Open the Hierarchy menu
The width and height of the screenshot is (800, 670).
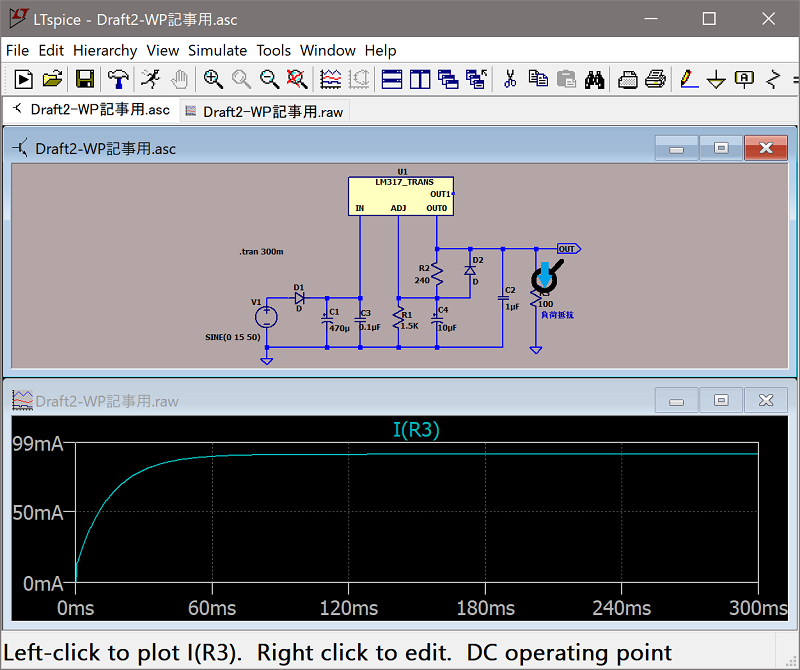[x=105, y=51]
